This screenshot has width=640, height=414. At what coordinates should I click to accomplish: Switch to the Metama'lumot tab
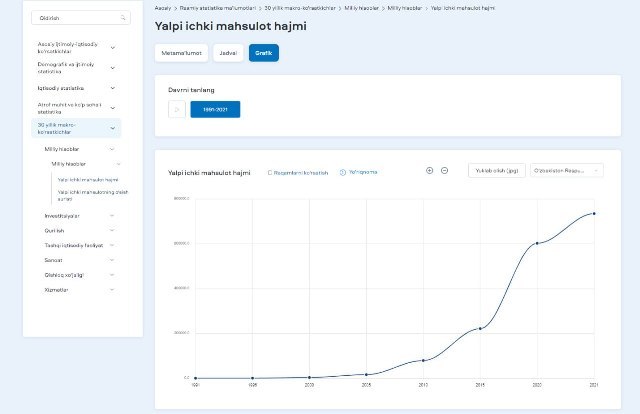point(181,53)
